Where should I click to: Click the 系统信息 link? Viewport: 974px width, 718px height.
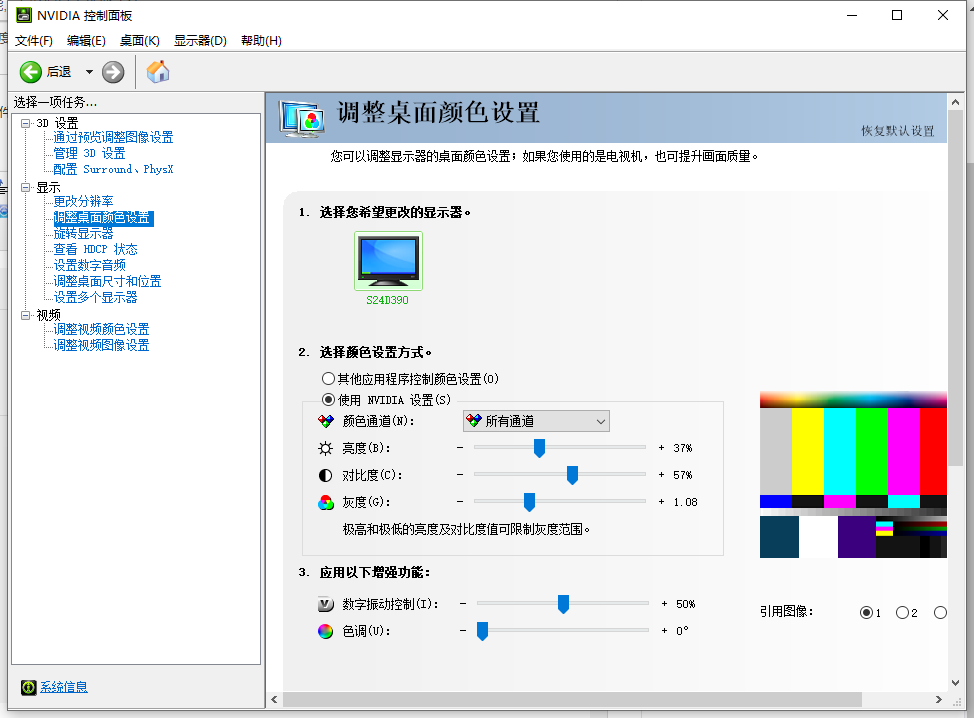coord(63,687)
